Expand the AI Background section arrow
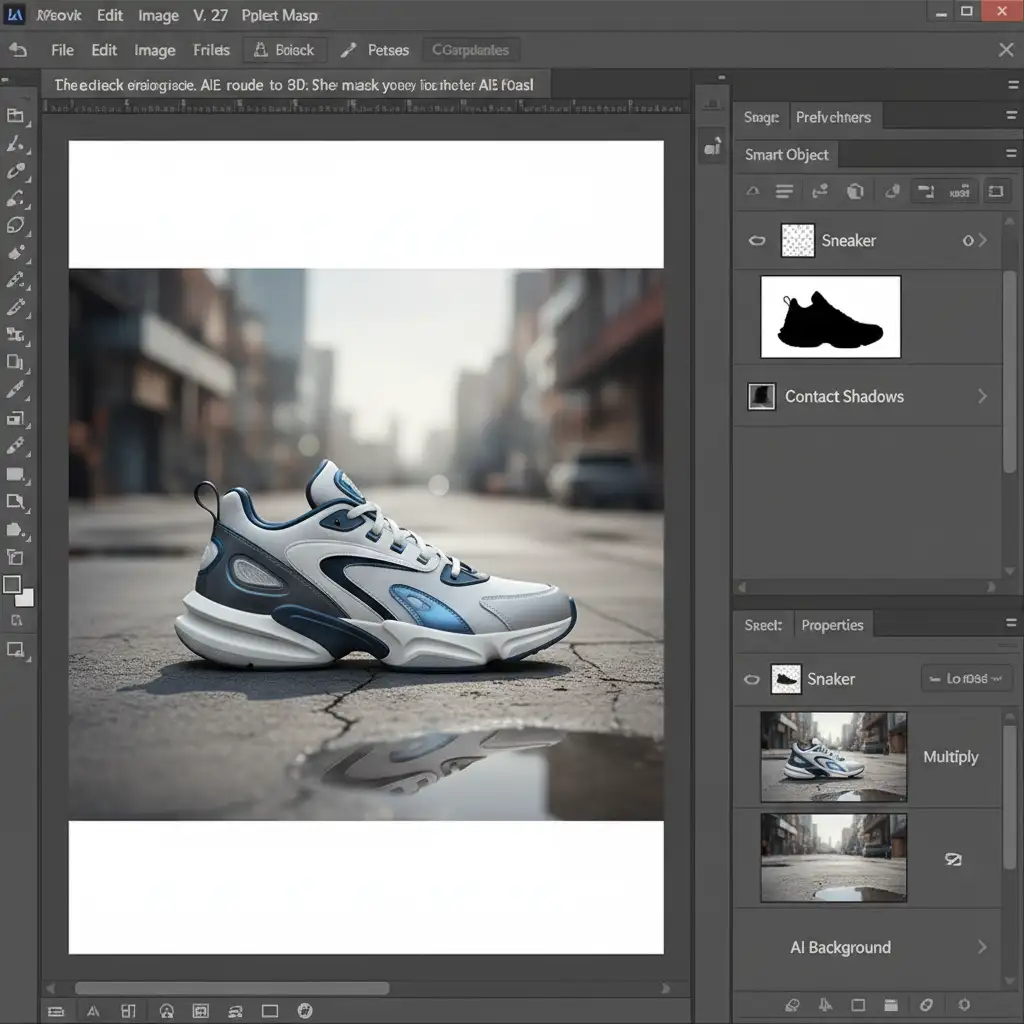Screen dimensions: 1024x1024 [x=982, y=947]
